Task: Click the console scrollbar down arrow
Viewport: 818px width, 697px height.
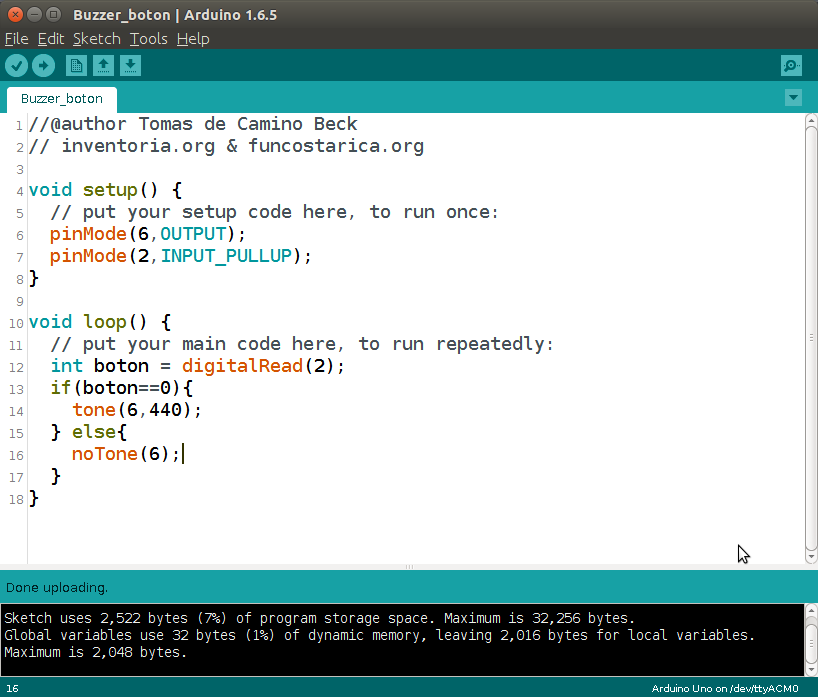Action: point(811,670)
